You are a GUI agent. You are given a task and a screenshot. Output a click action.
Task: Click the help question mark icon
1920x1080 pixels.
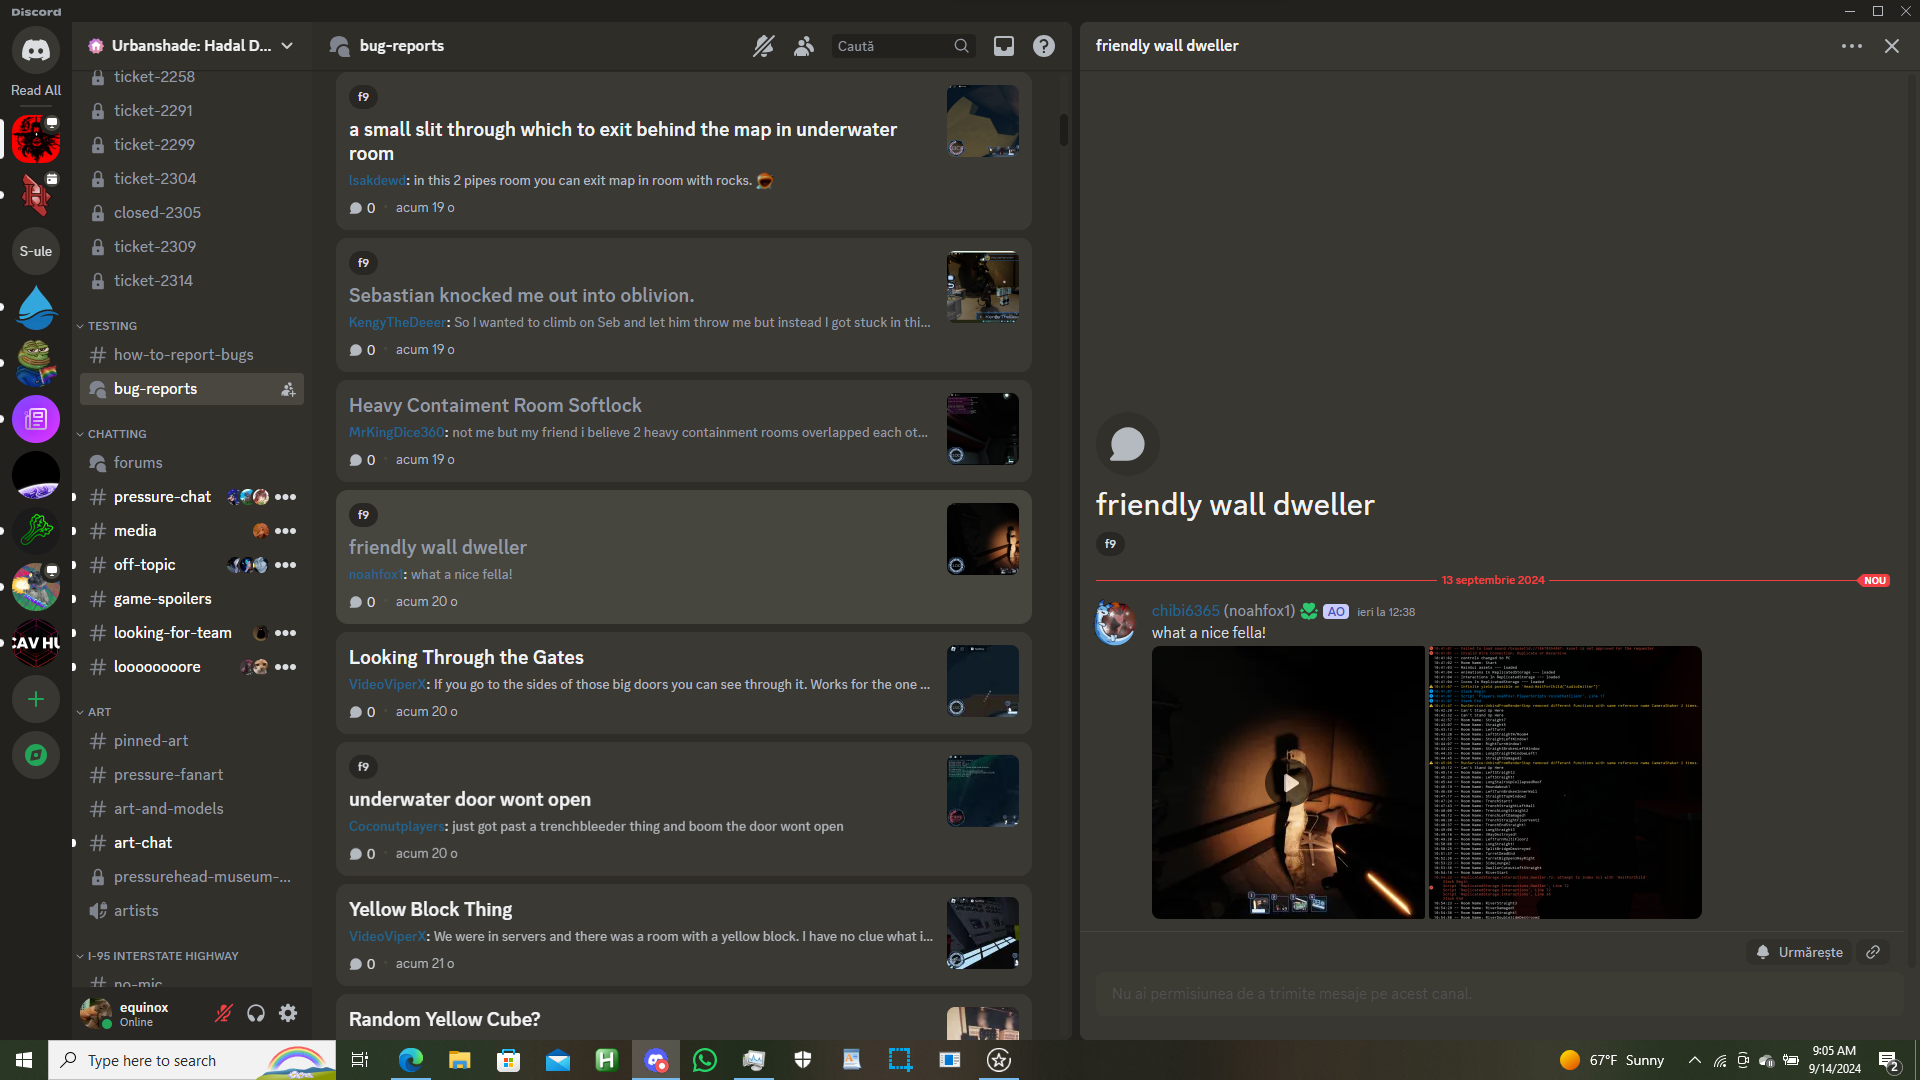pyautogui.click(x=1043, y=46)
